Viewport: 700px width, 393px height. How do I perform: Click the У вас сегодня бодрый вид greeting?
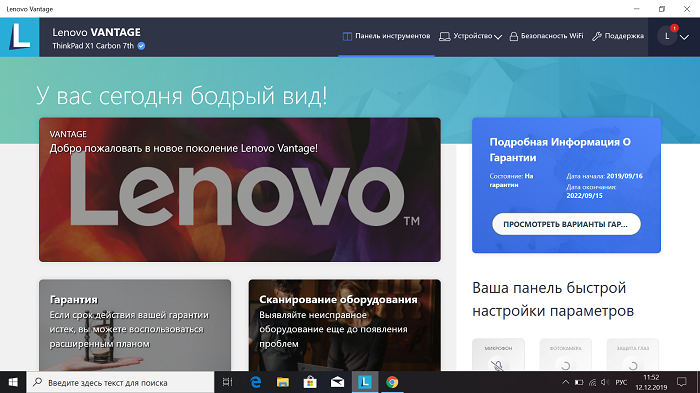tap(181, 95)
